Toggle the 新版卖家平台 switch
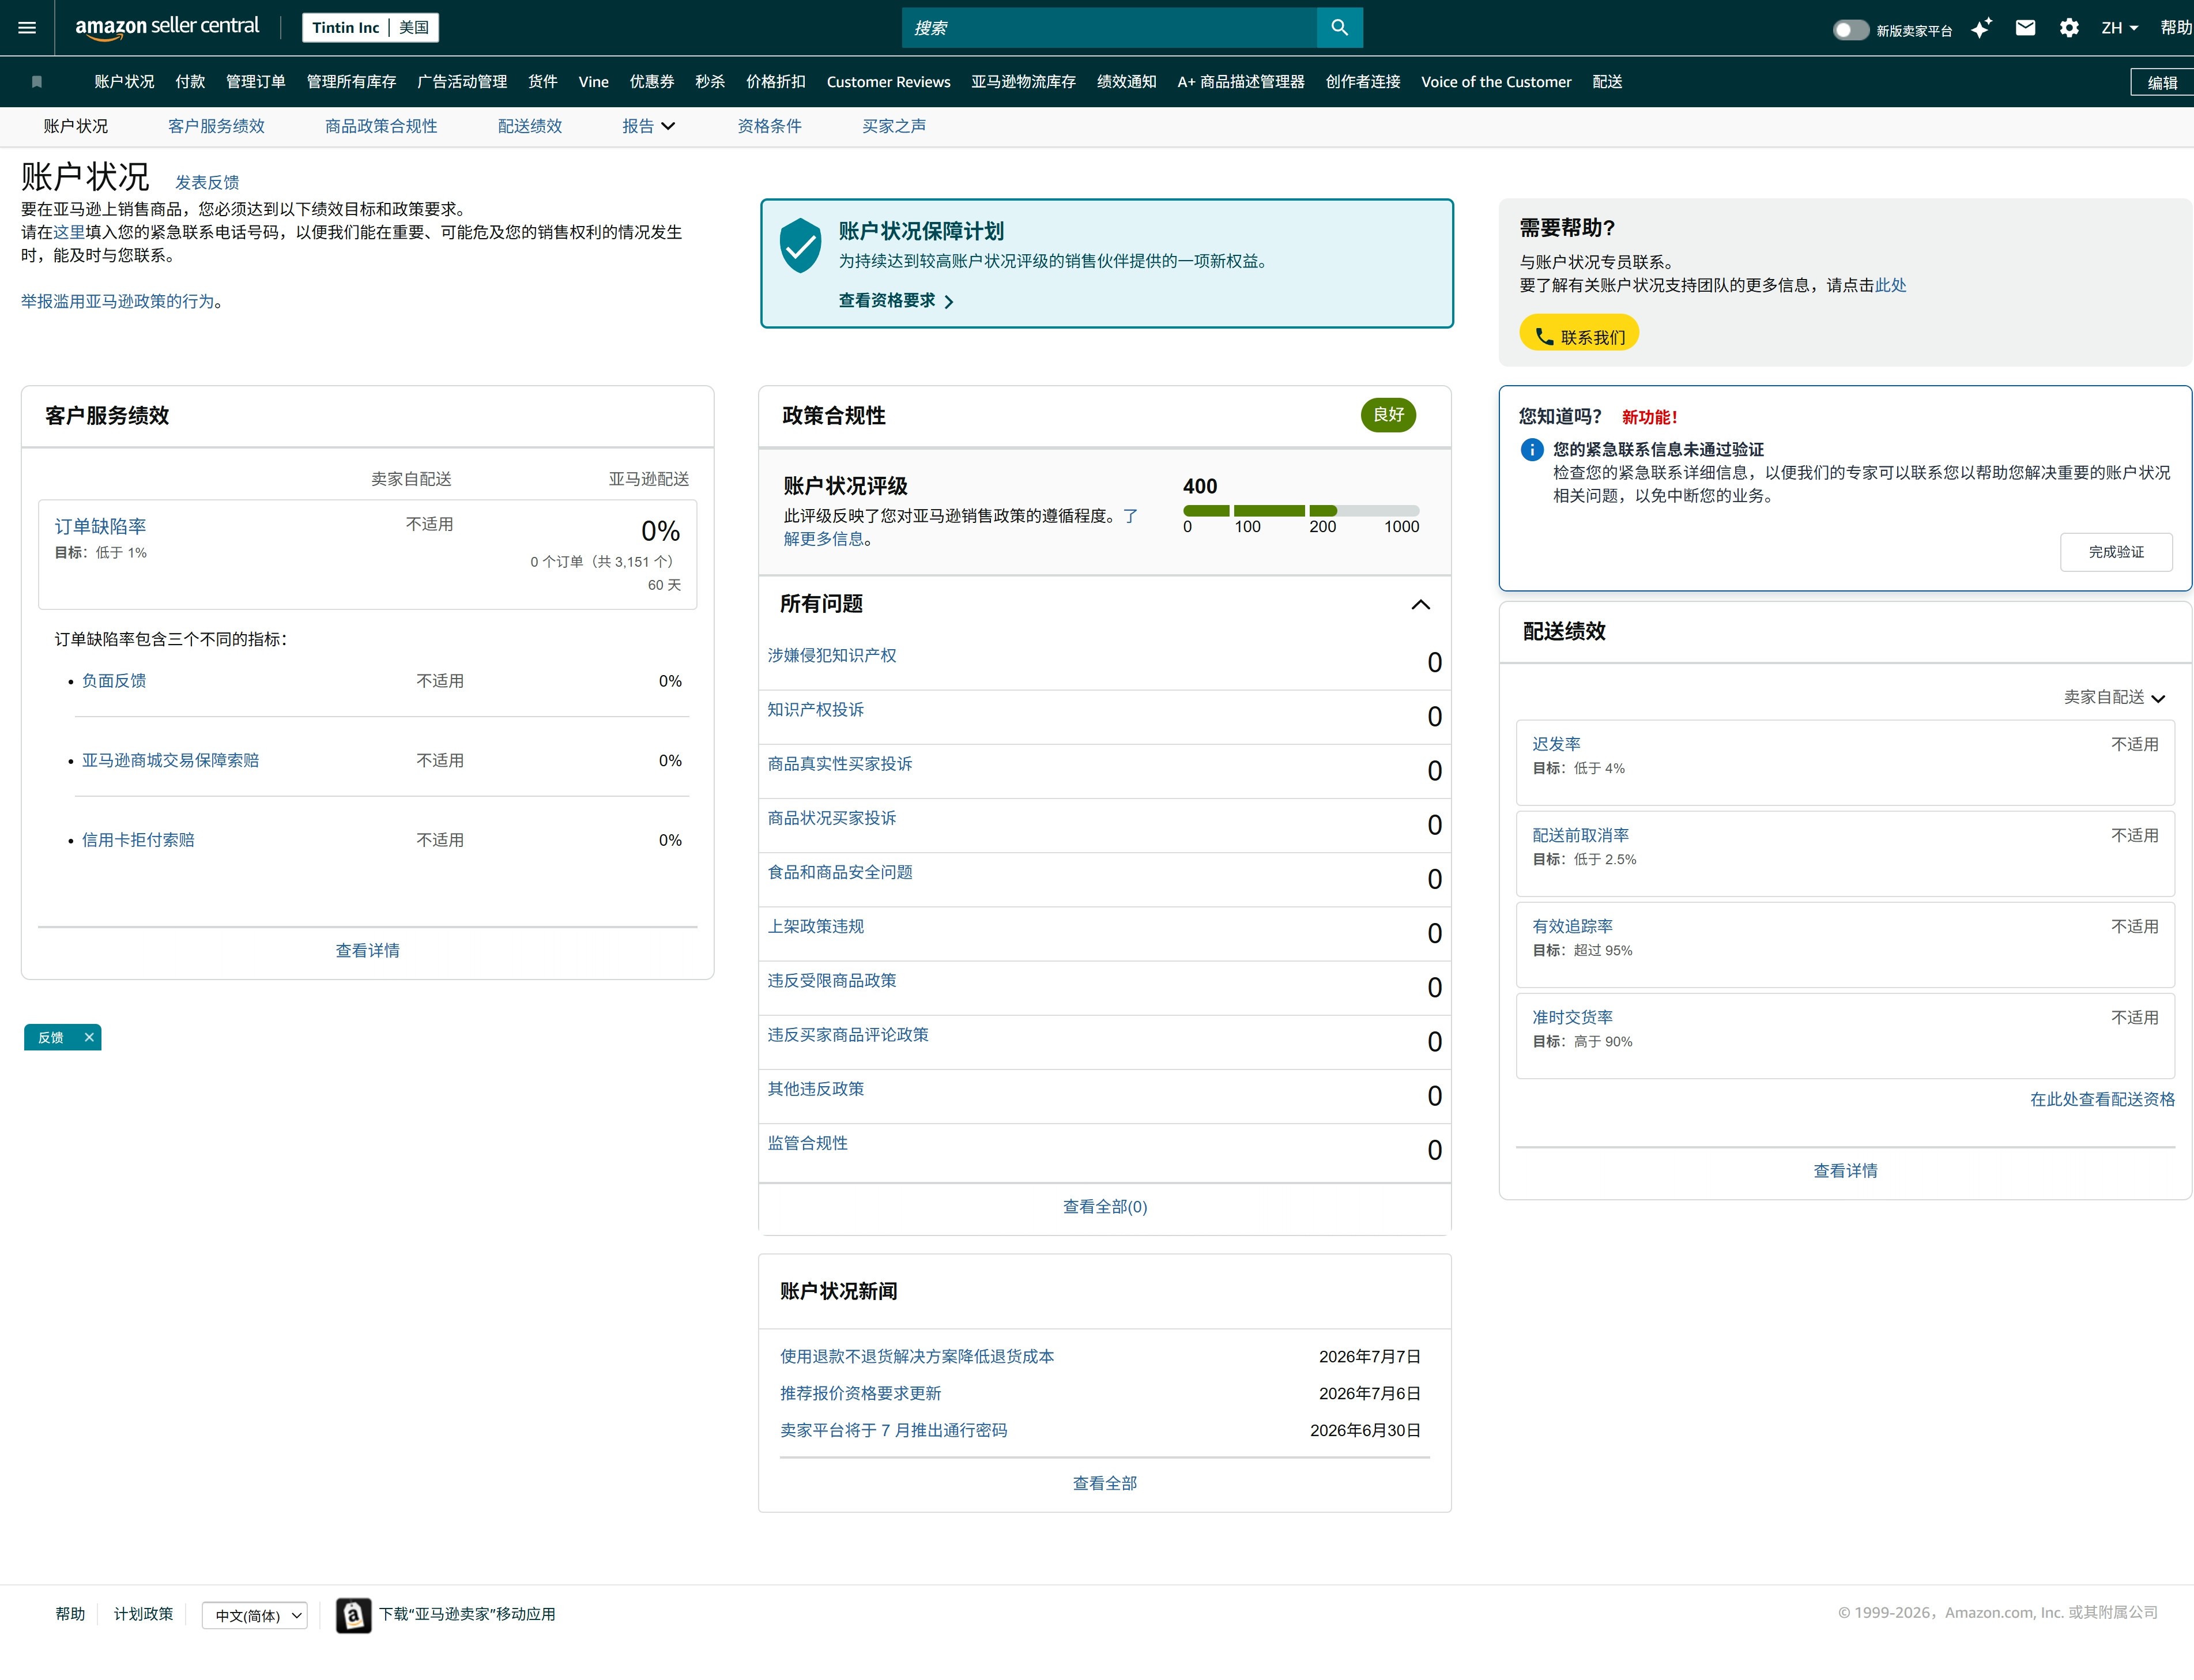 (1850, 30)
